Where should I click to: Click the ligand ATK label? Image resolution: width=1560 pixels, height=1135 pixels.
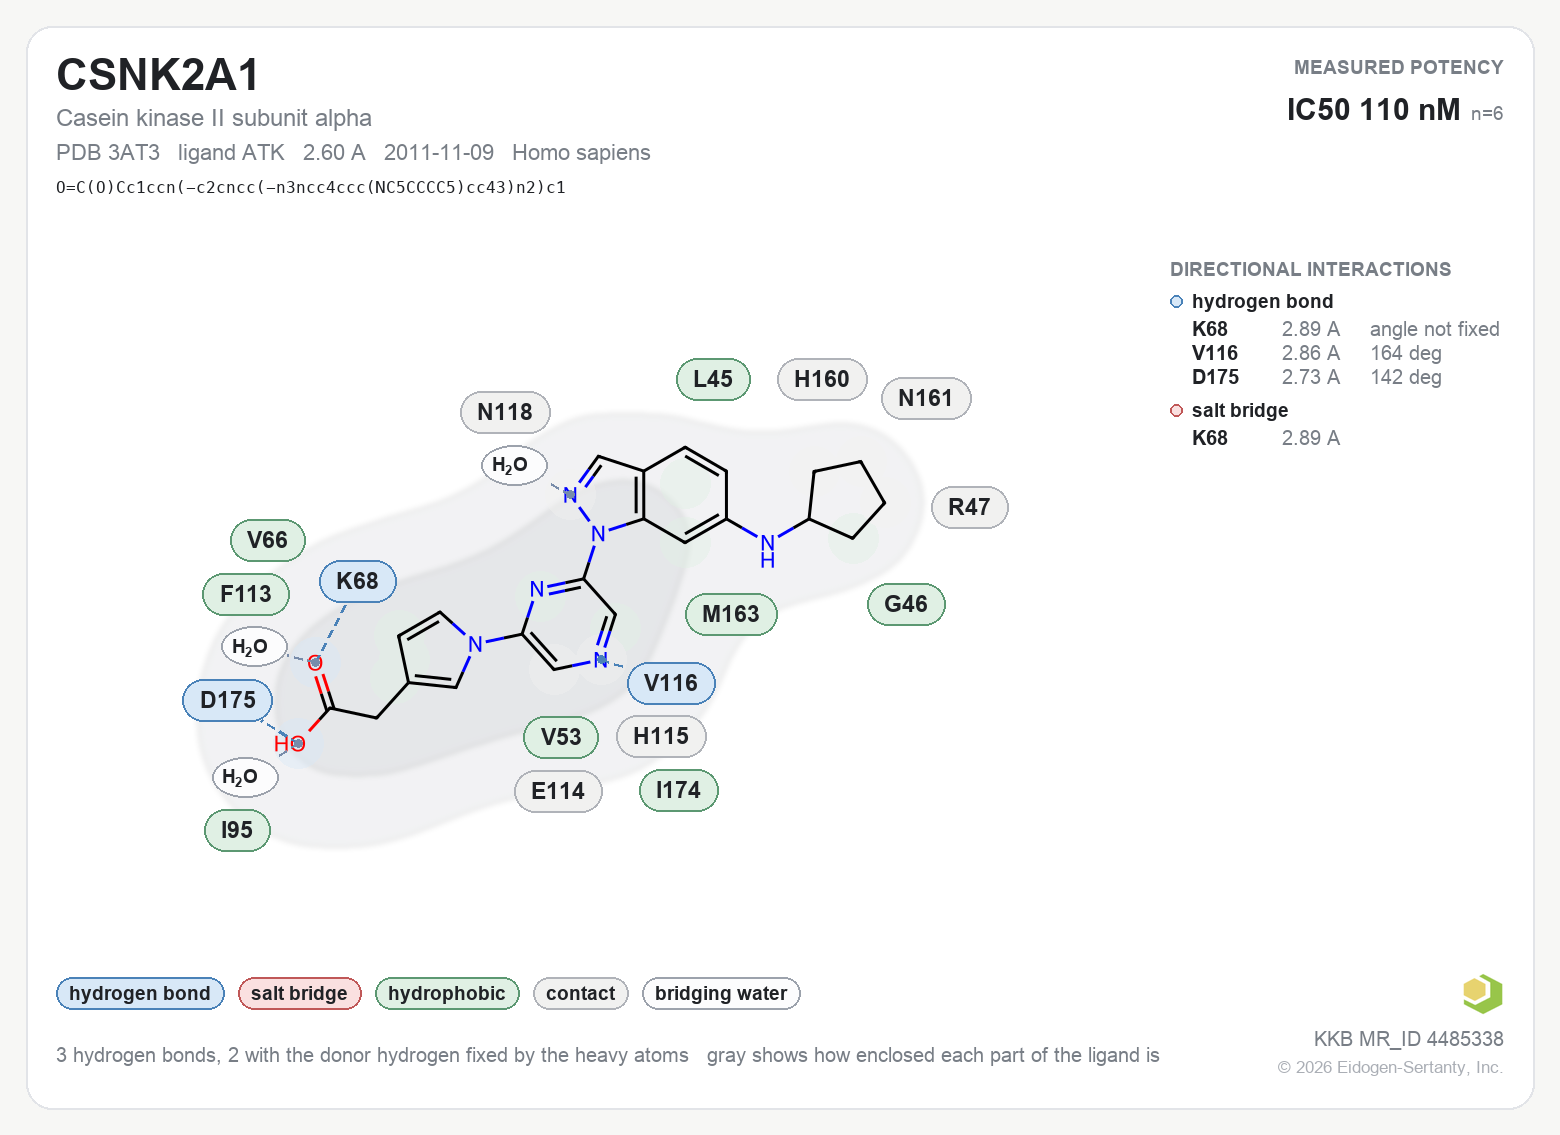[x=231, y=152]
